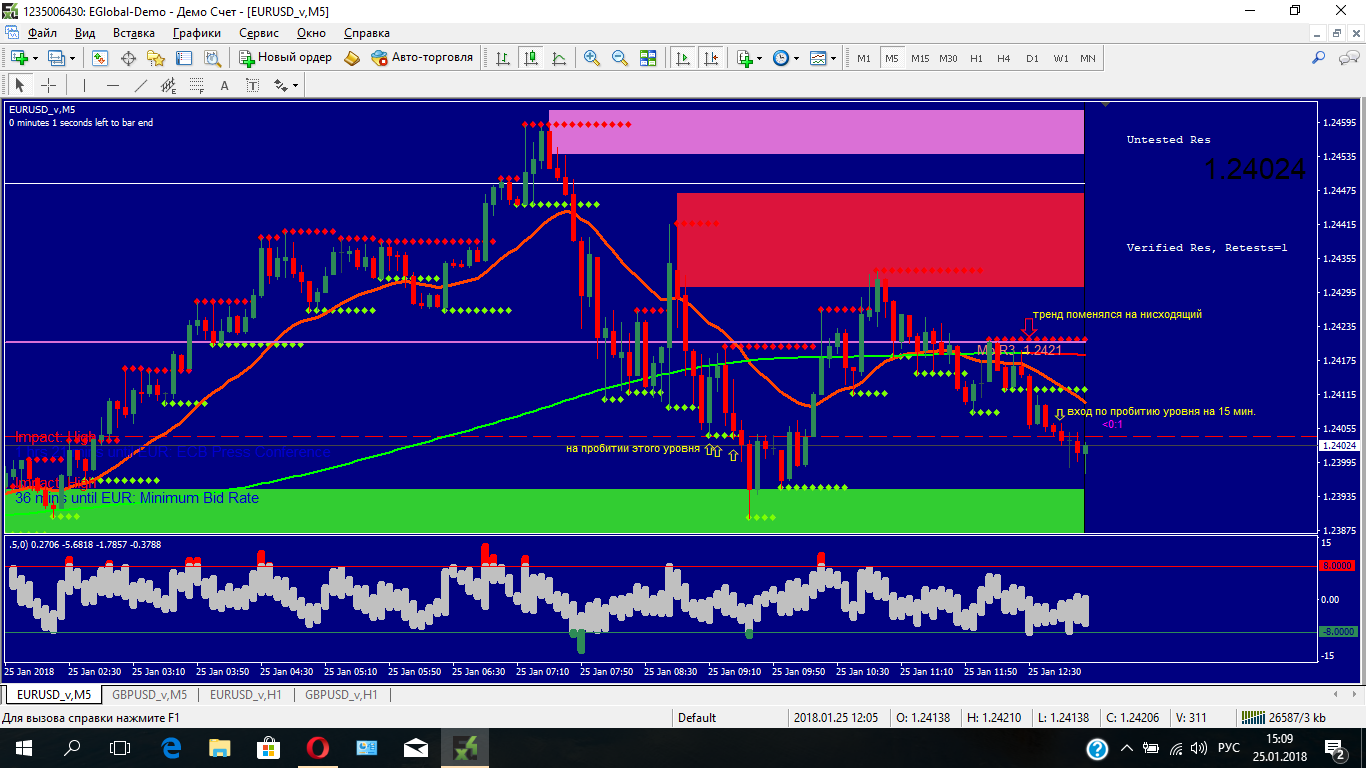Image resolution: width=1366 pixels, height=768 pixels.
Task: Zoom out of the chart
Action: [x=620, y=58]
